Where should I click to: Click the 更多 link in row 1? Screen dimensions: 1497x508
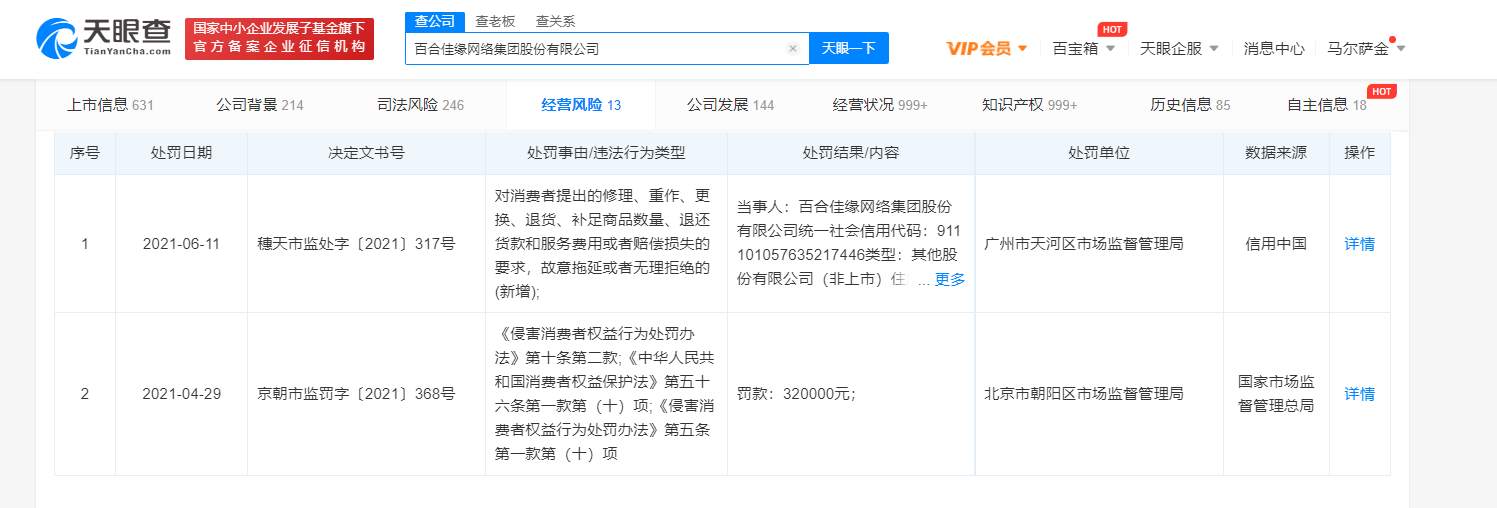click(x=950, y=280)
